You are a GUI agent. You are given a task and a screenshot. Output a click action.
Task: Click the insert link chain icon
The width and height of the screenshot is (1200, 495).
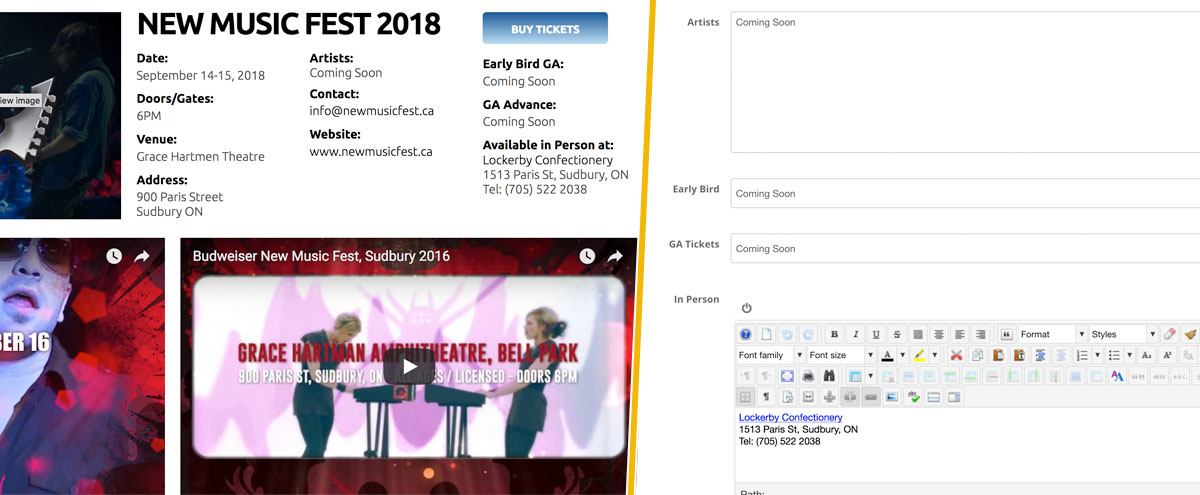pyautogui.click(x=870, y=397)
